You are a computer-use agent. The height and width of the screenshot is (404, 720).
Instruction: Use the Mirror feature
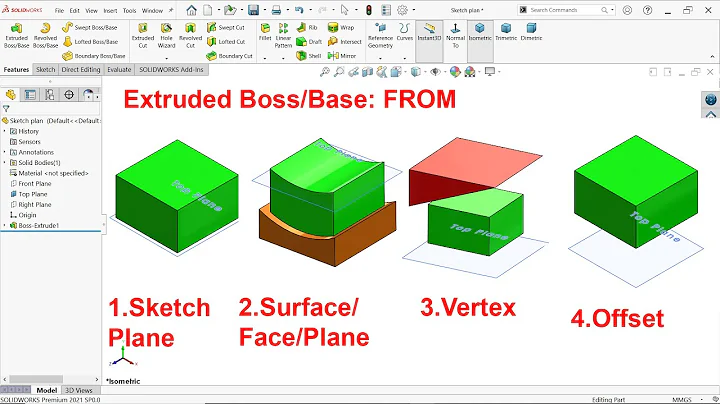342,56
